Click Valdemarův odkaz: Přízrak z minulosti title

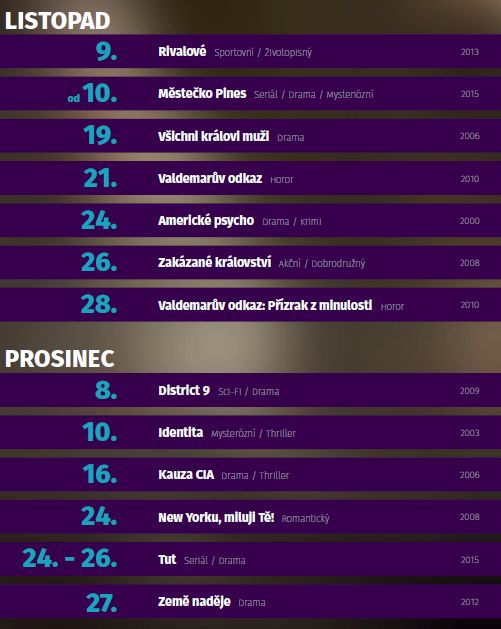tap(265, 305)
